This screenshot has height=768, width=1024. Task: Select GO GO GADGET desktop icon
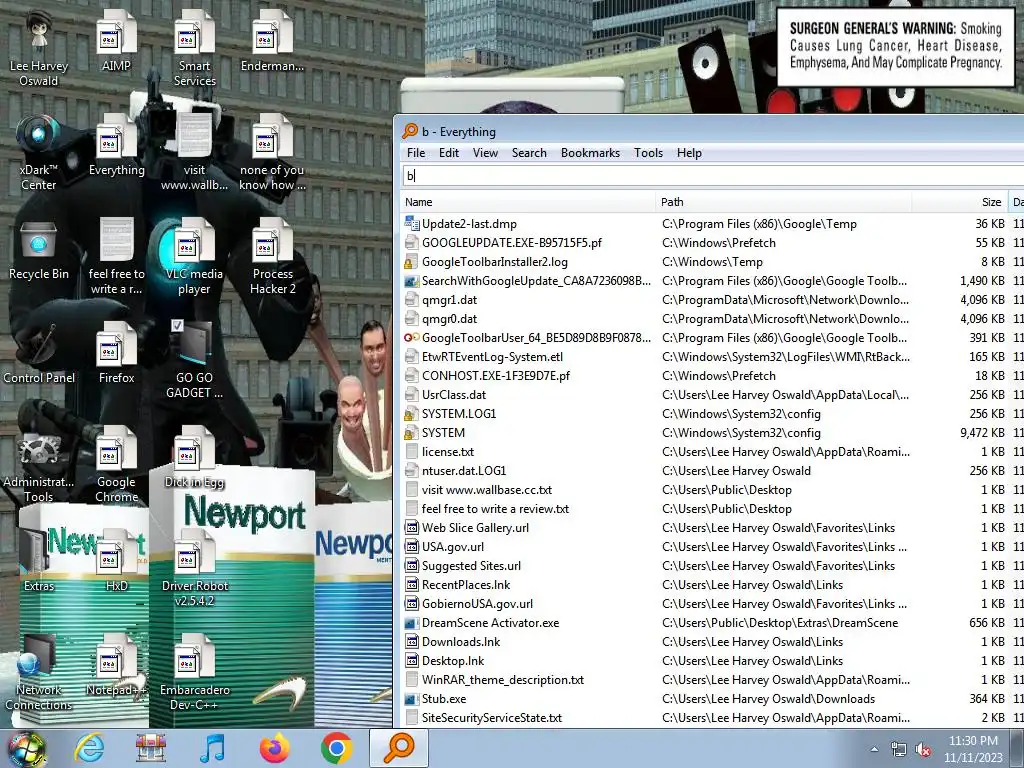194,361
